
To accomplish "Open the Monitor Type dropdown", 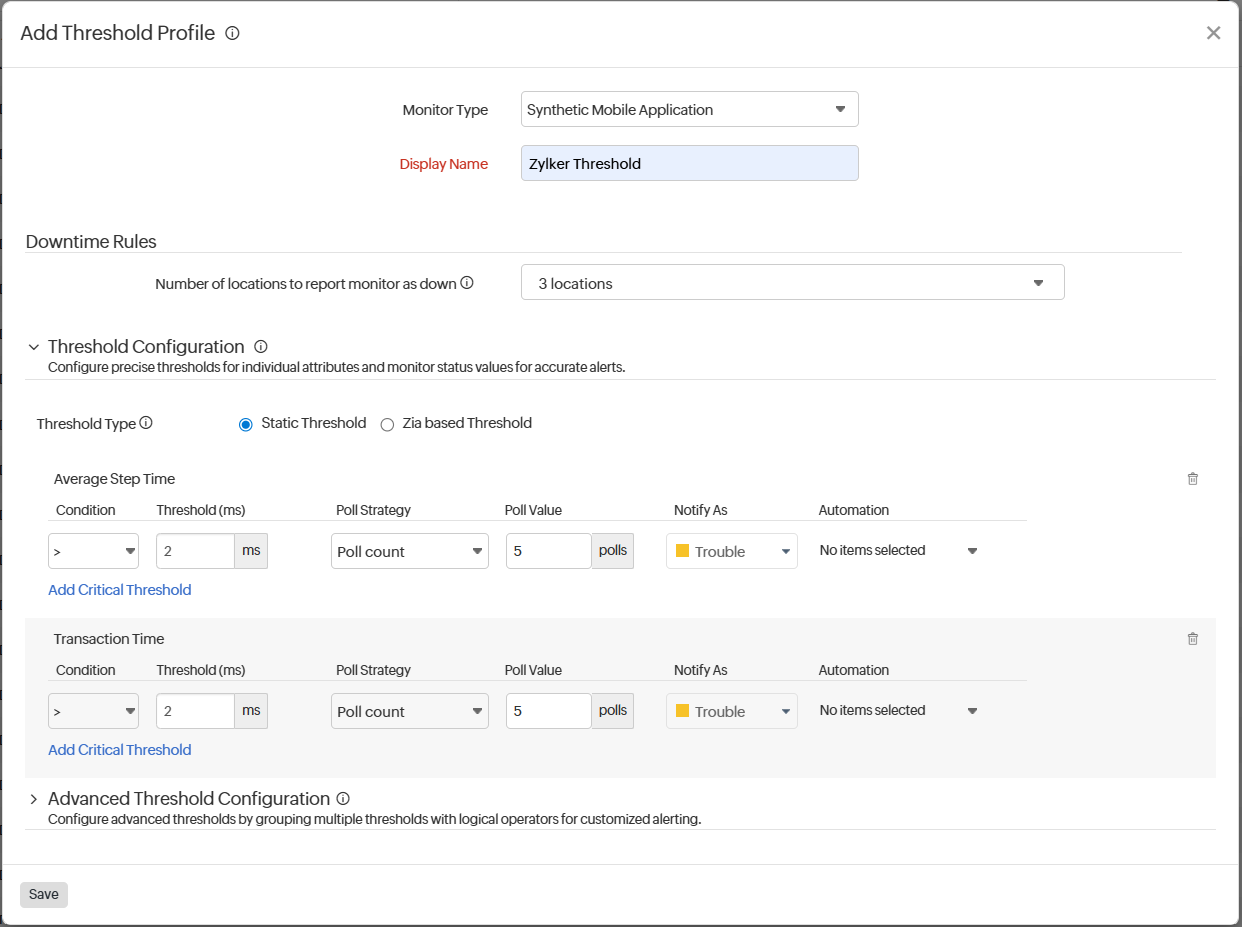I will pyautogui.click(x=689, y=109).
